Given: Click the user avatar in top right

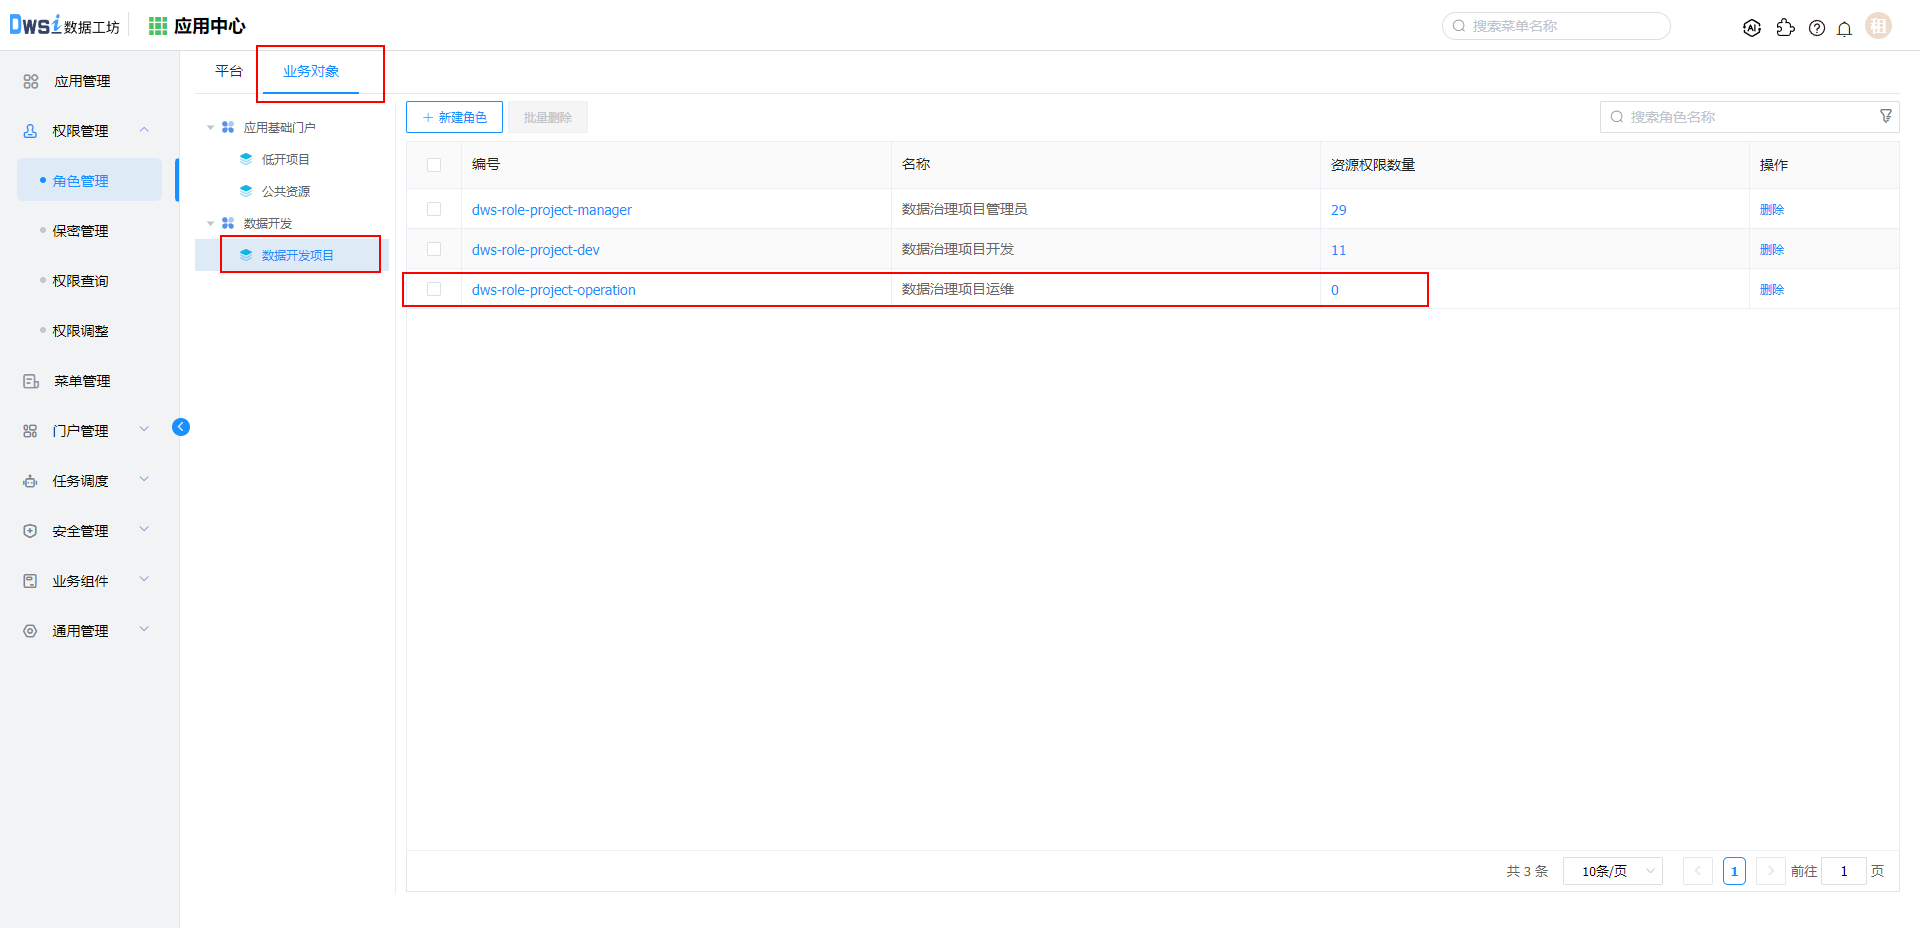Looking at the screenshot, I should pyautogui.click(x=1878, y=26).
